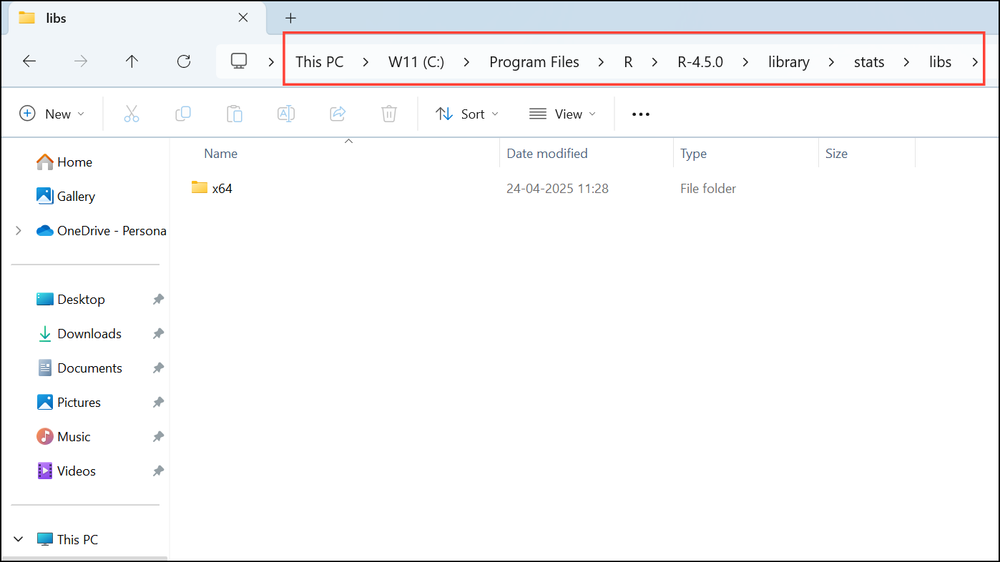
Task: Expand the This PC tree node
Action: point(18,539)
